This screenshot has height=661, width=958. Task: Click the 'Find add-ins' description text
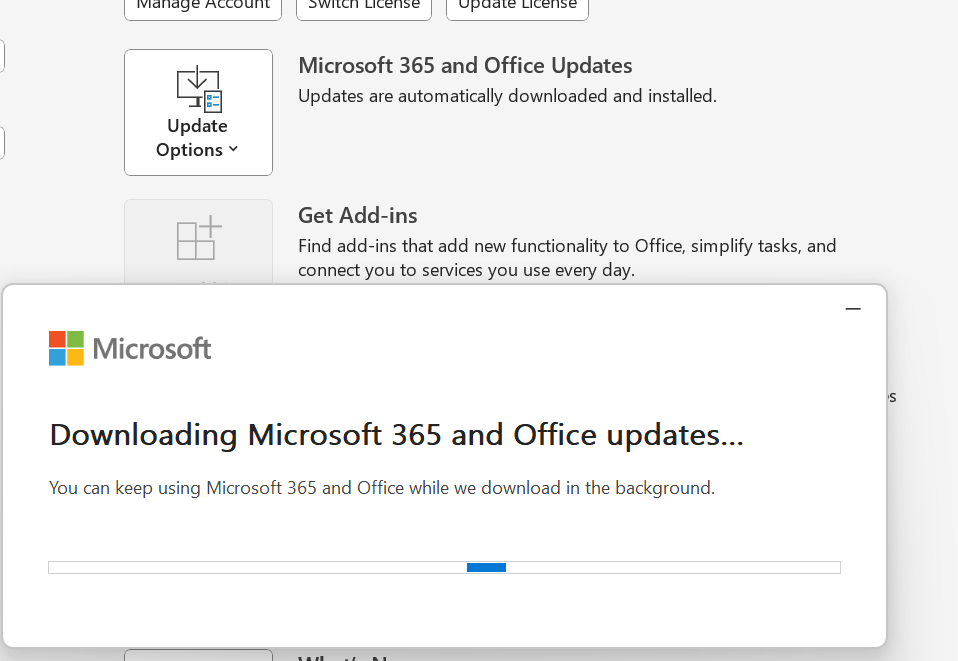pyautogui.click(x=567, y=257)
